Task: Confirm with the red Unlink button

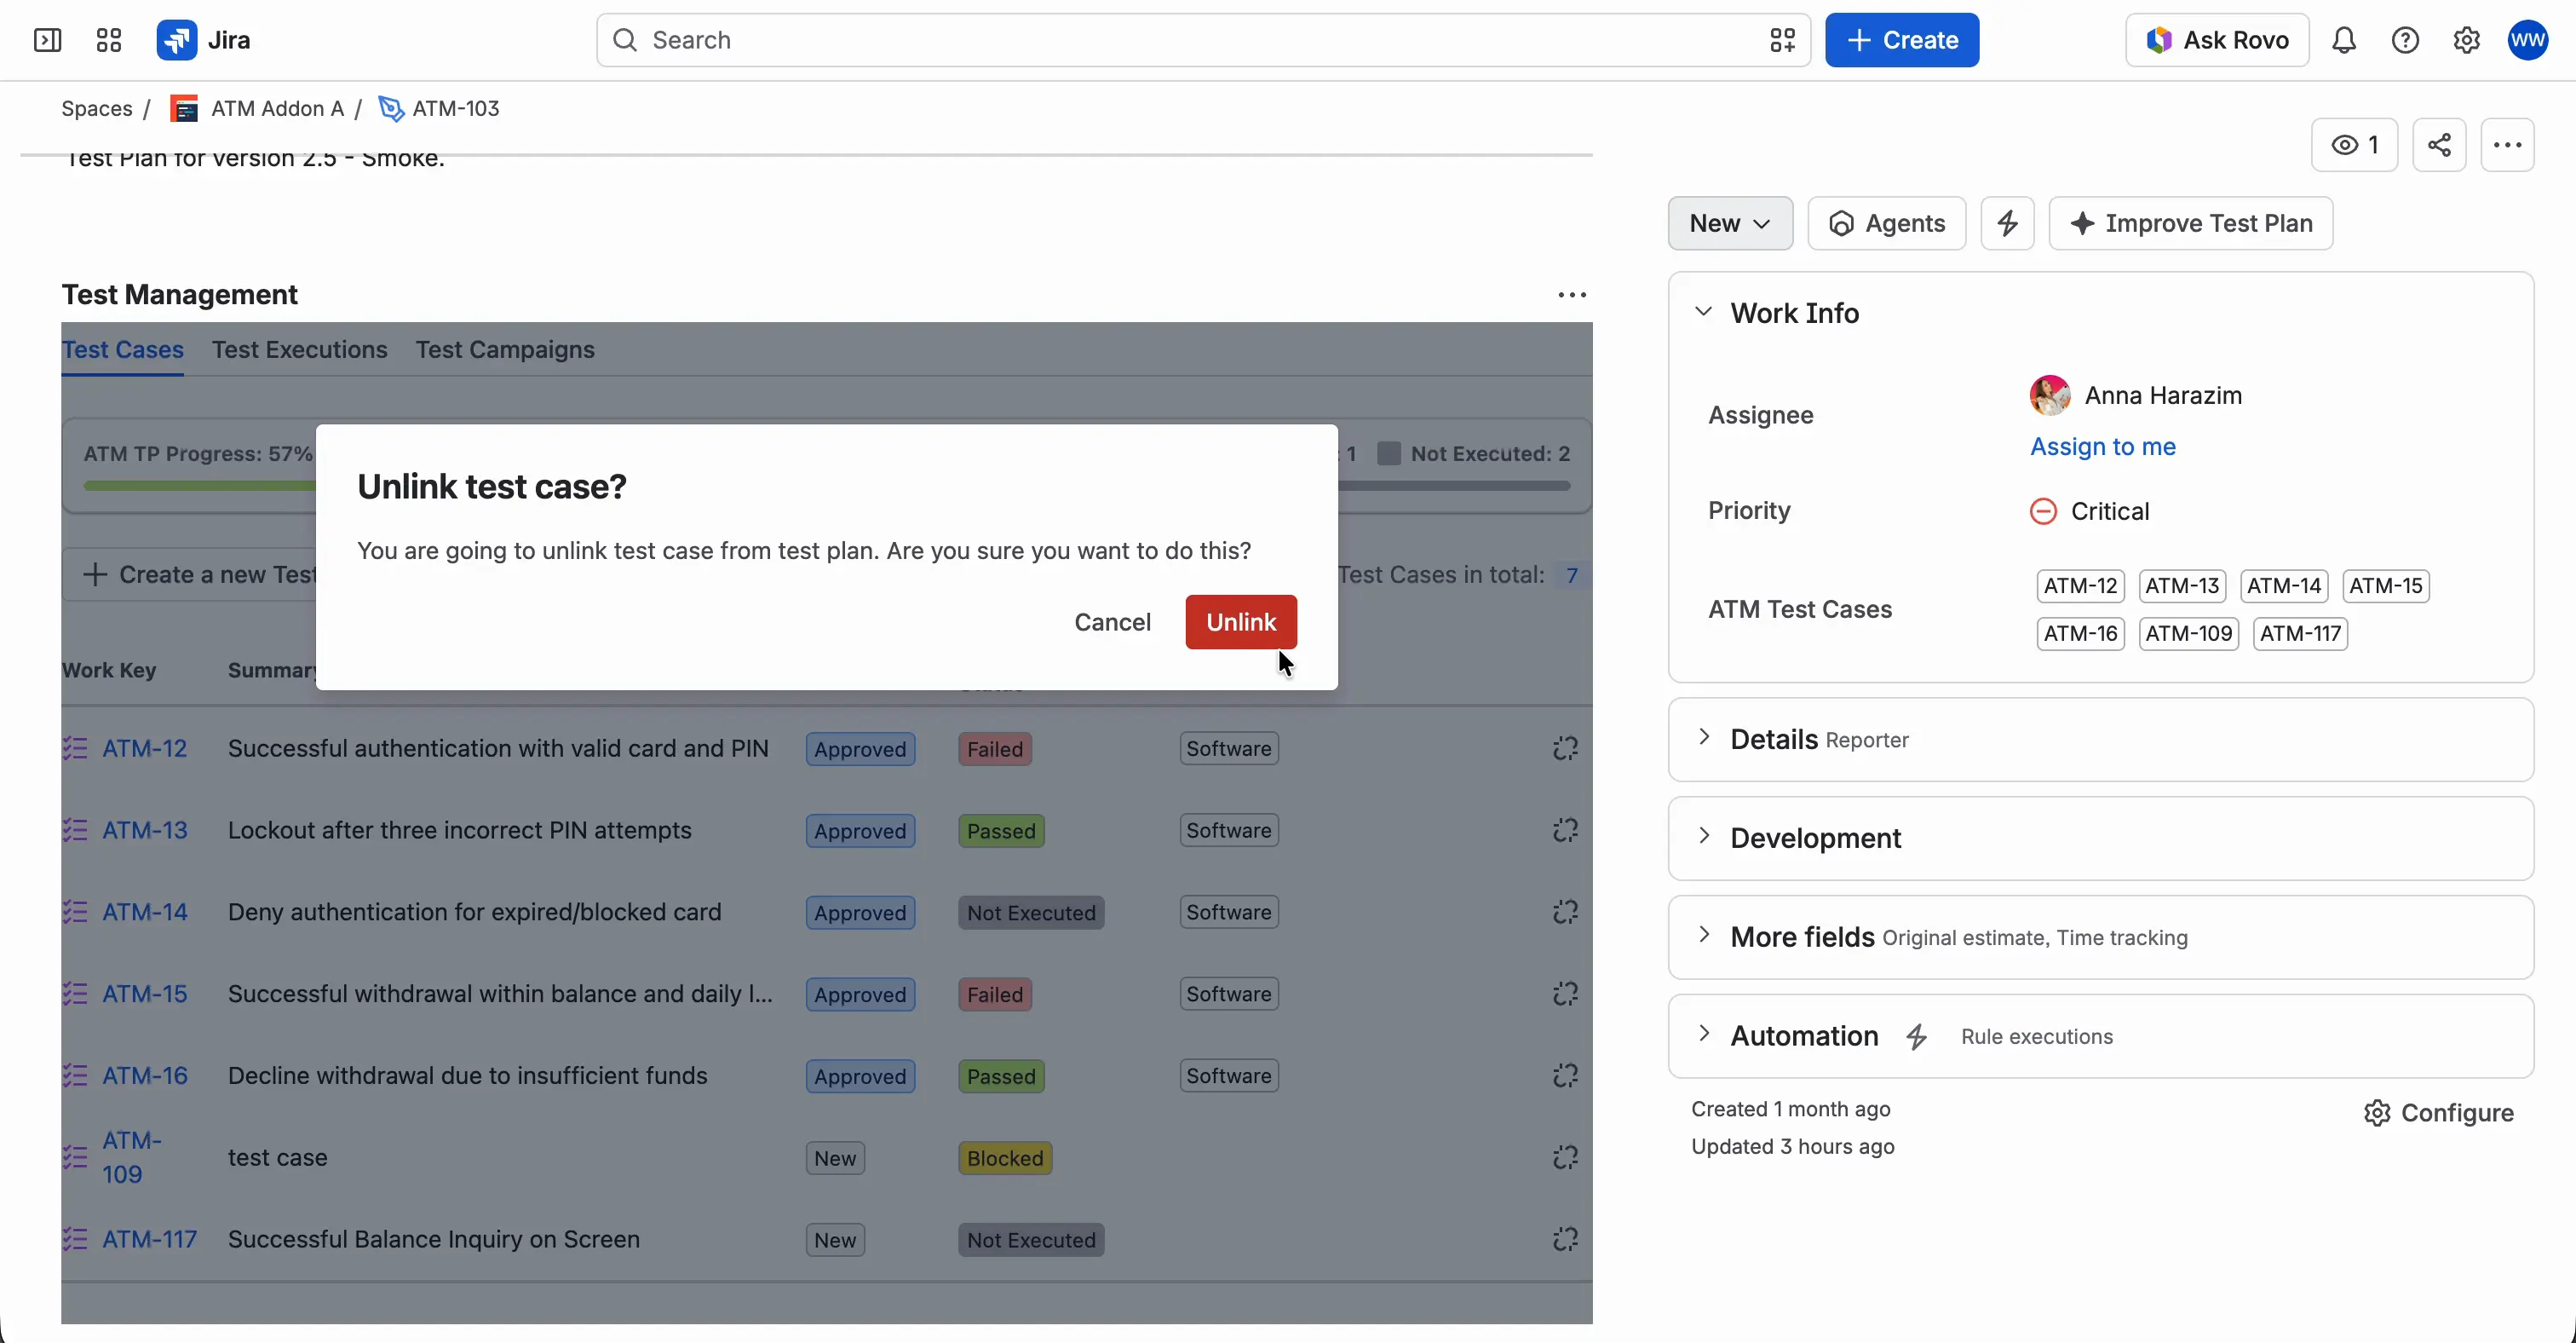Action: coord(1241,622)
